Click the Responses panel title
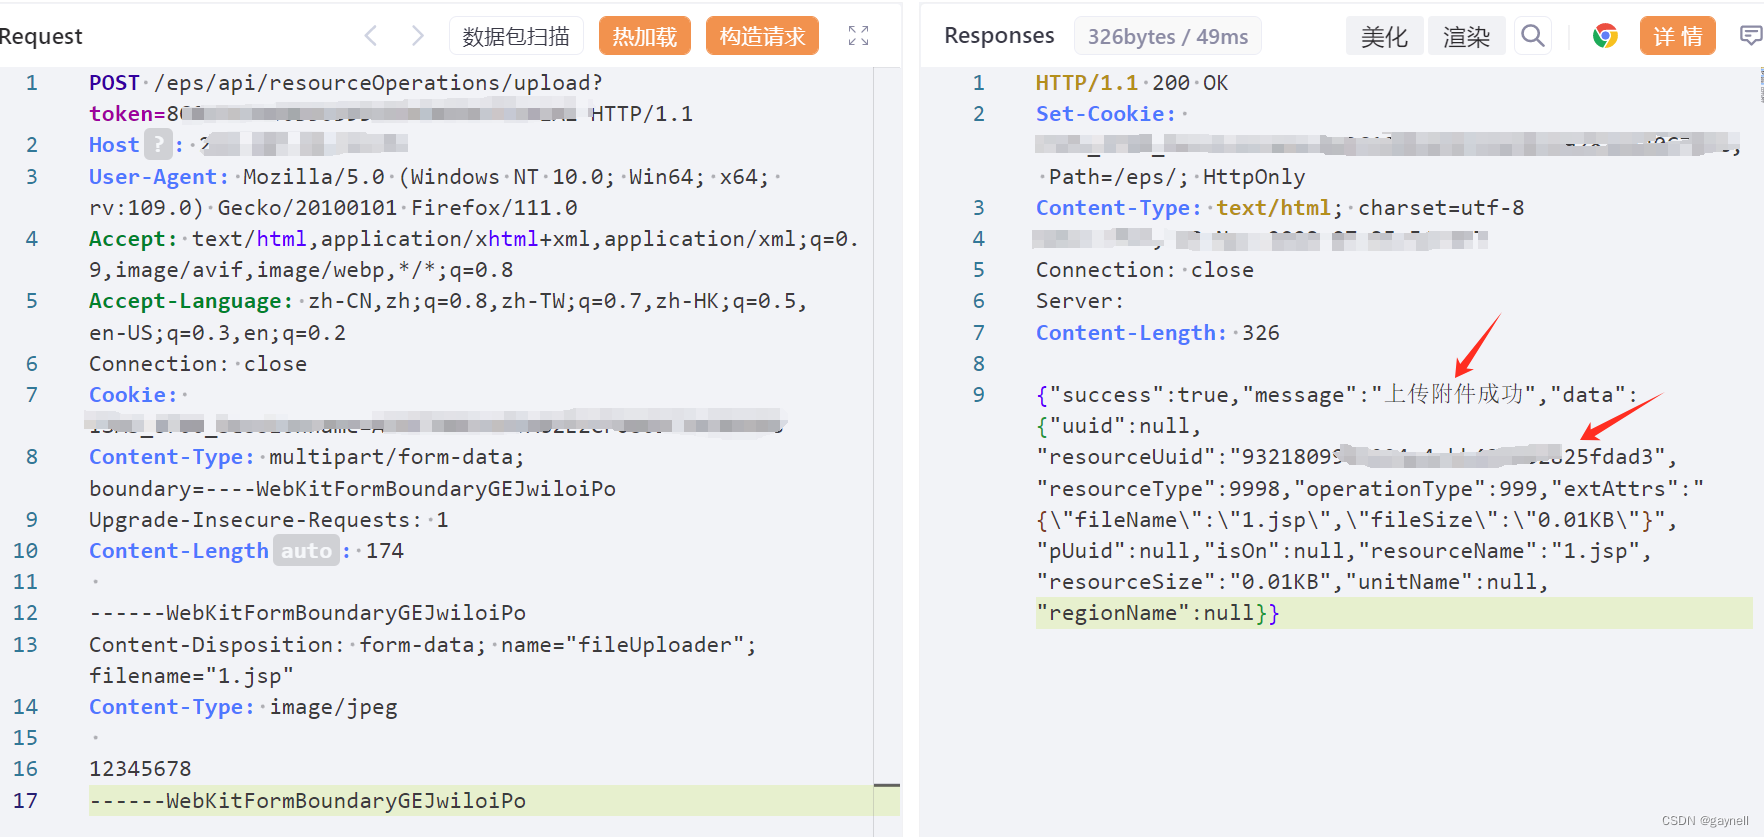The width and height of the screenshot is (1764, 837). click(x=999, y=36)
